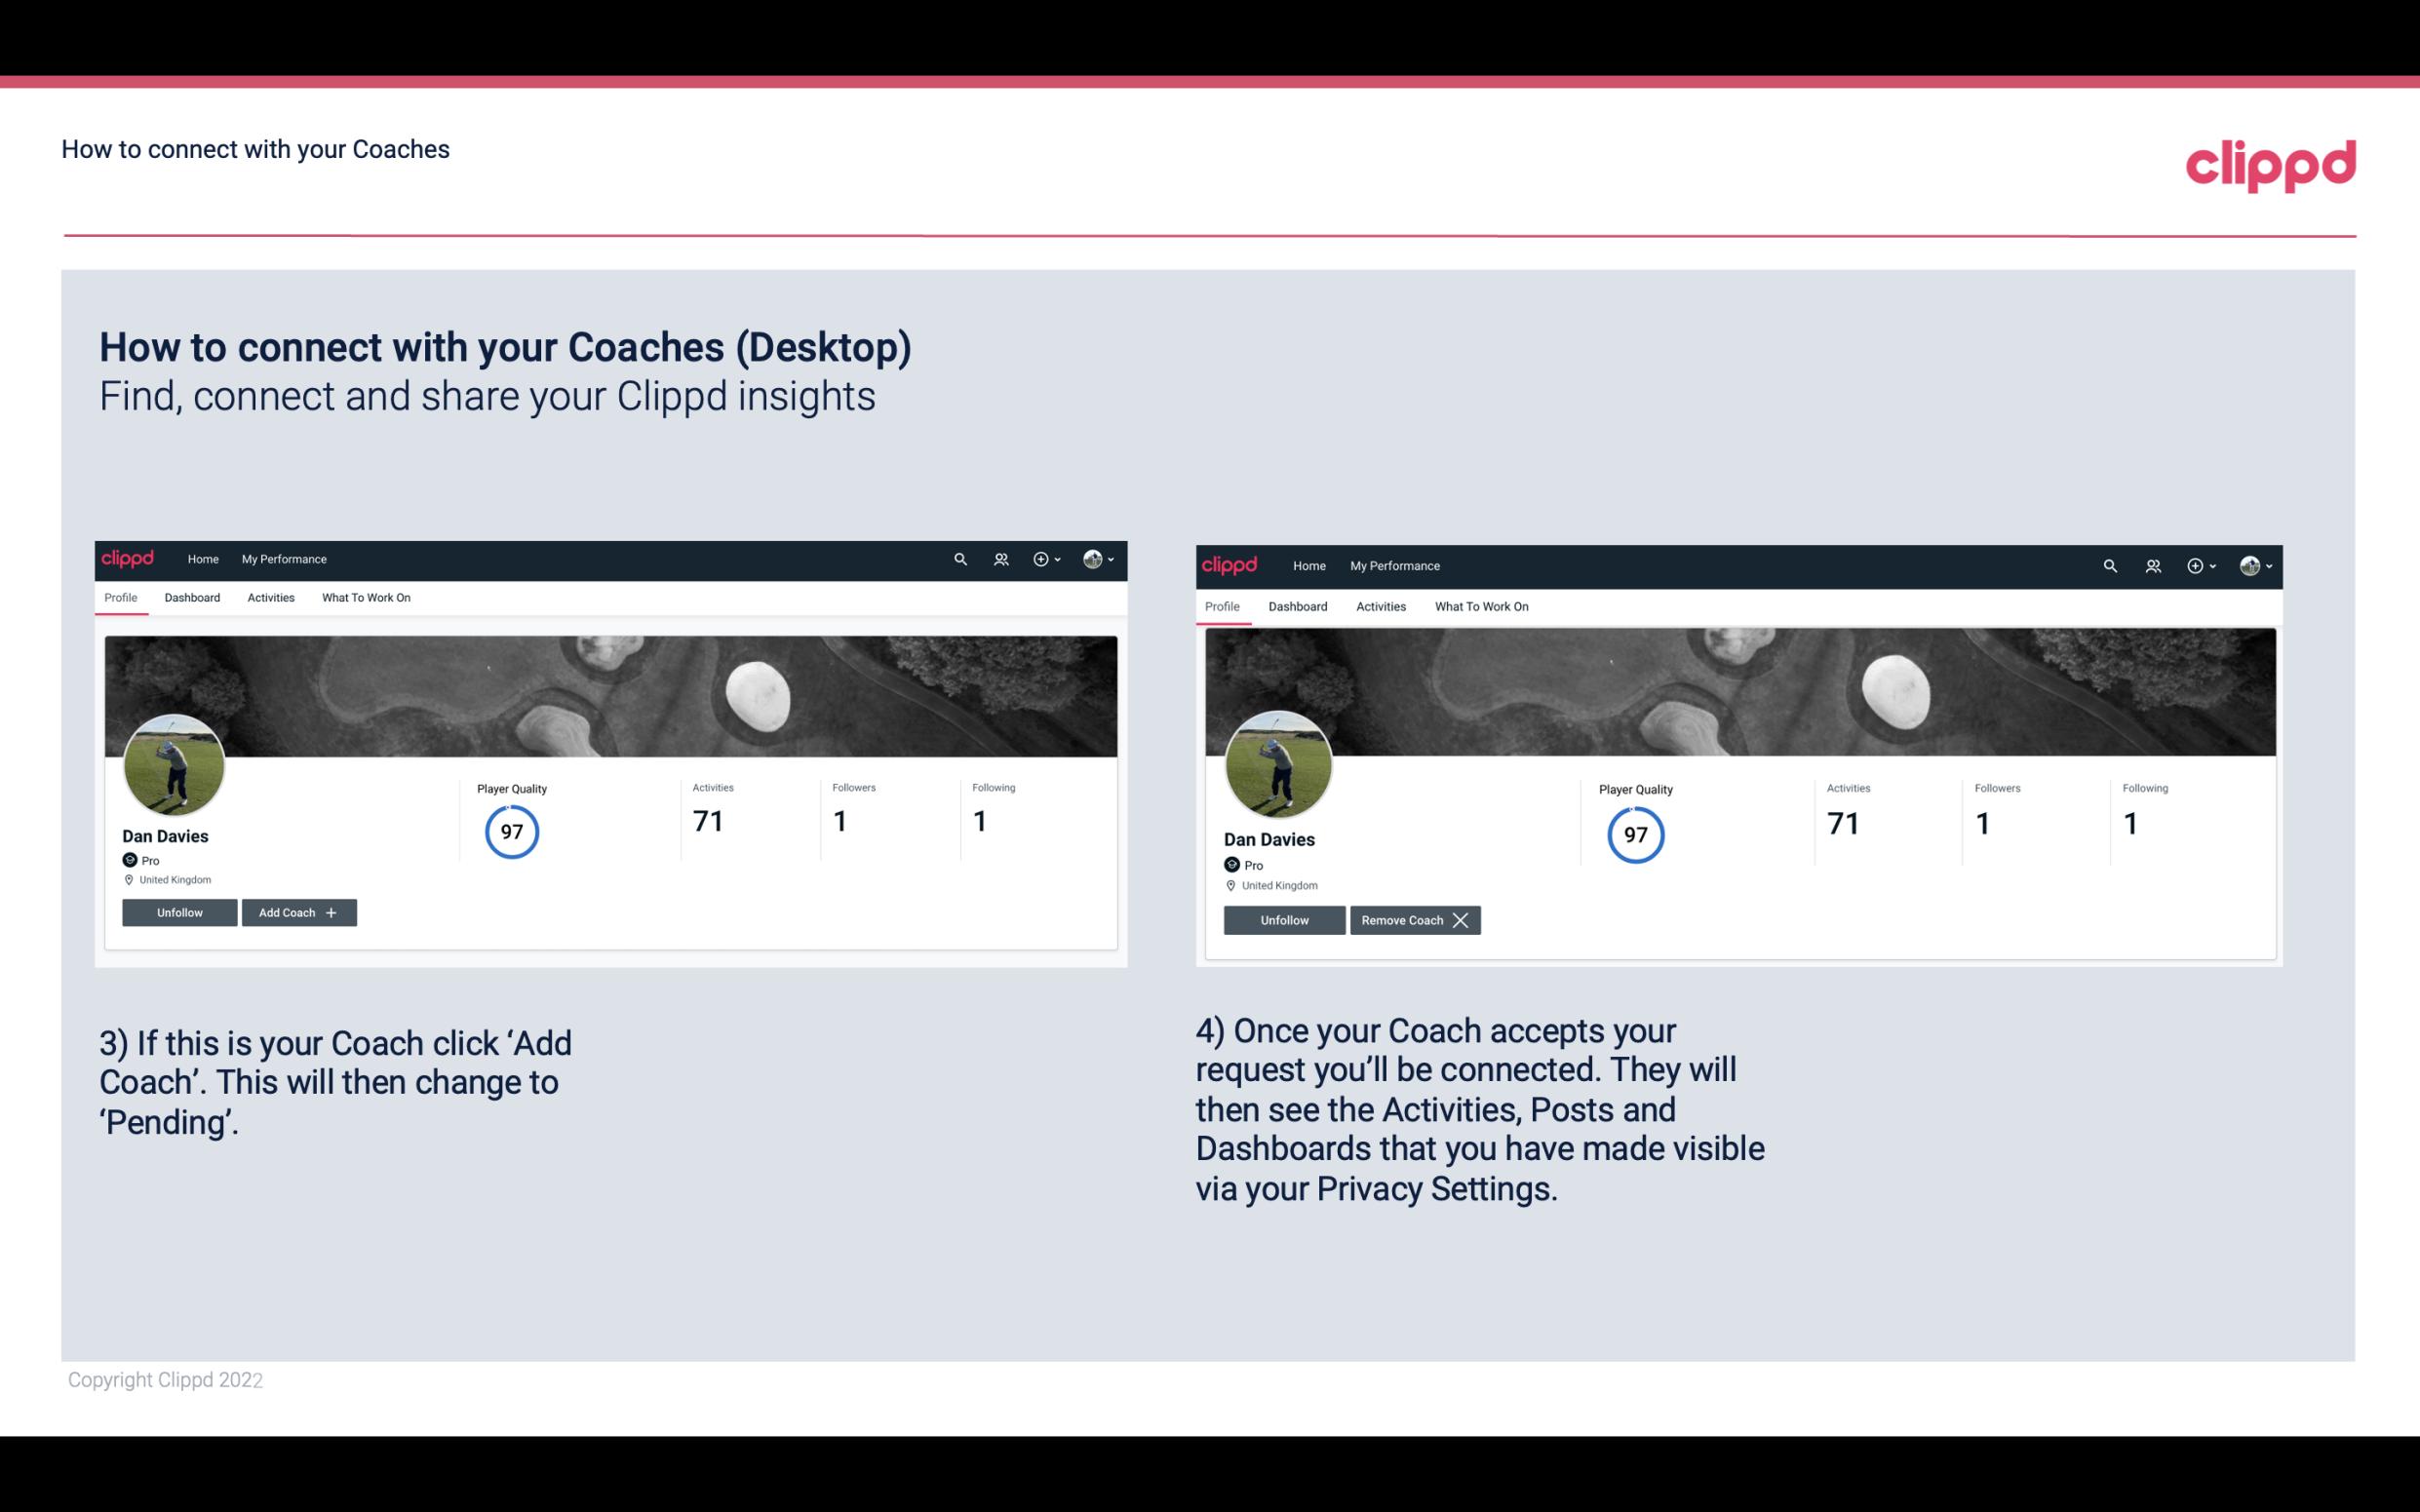Switch to 'Dashboard' tab in left screenshot
This screenshot has height=1512, width=2420.
point(192,598)
